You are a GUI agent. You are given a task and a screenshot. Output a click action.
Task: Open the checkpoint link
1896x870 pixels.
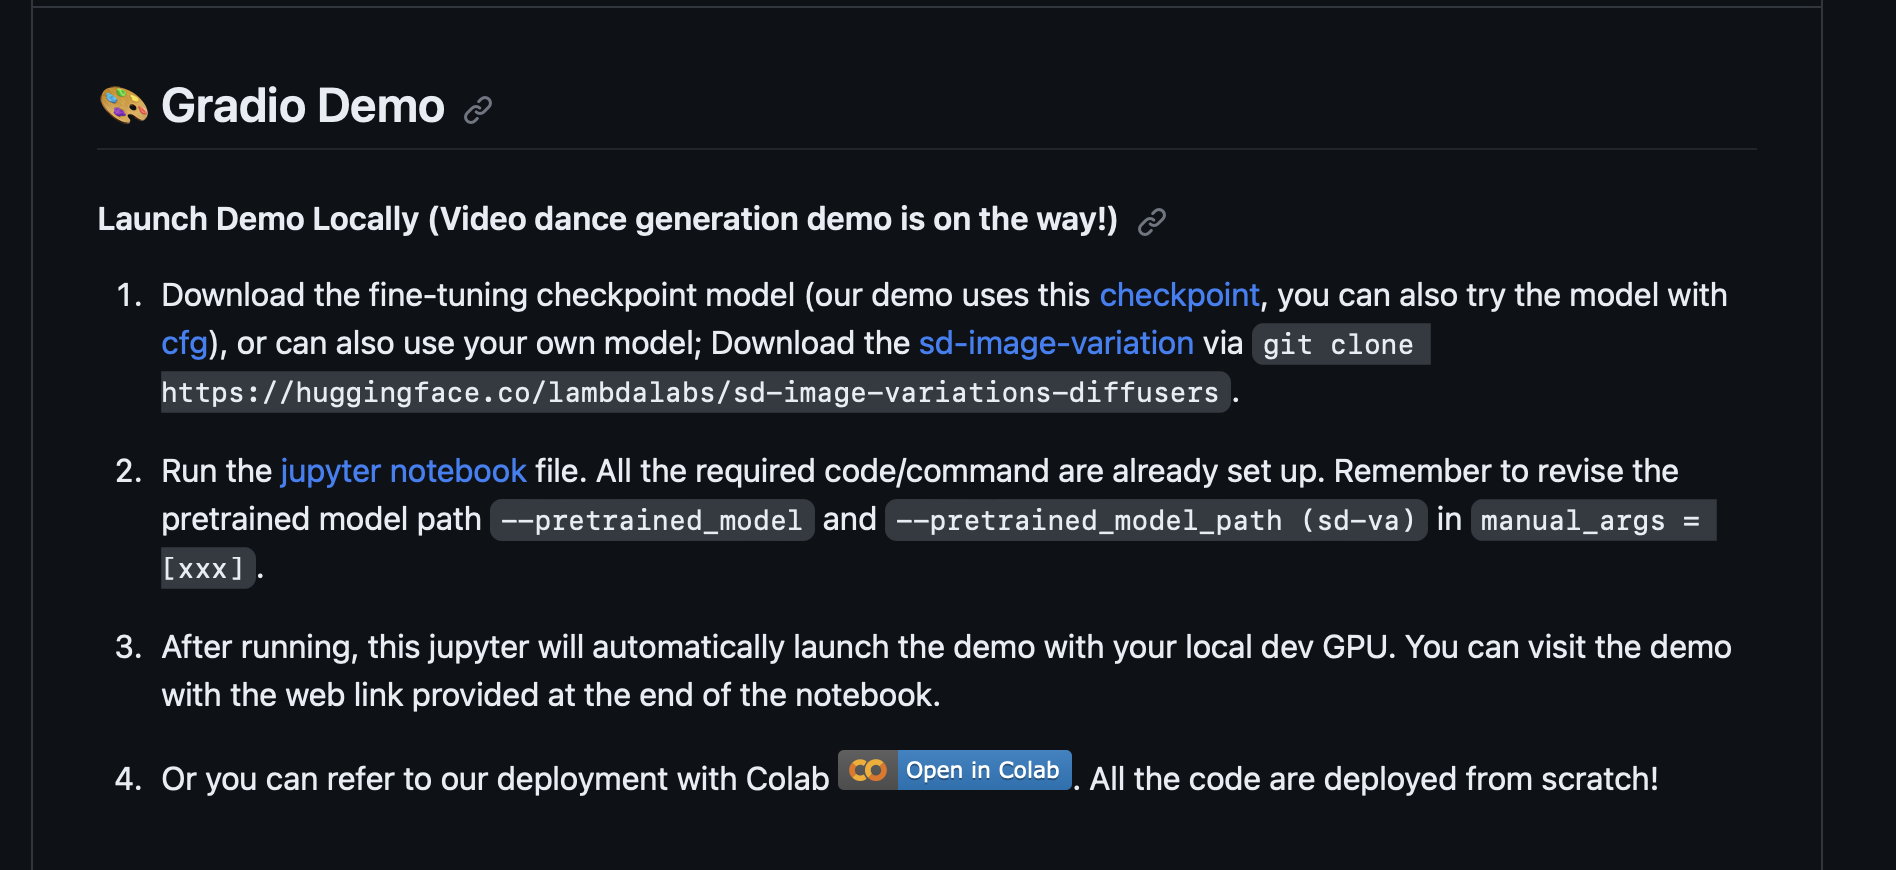[x=1179, y=295]
